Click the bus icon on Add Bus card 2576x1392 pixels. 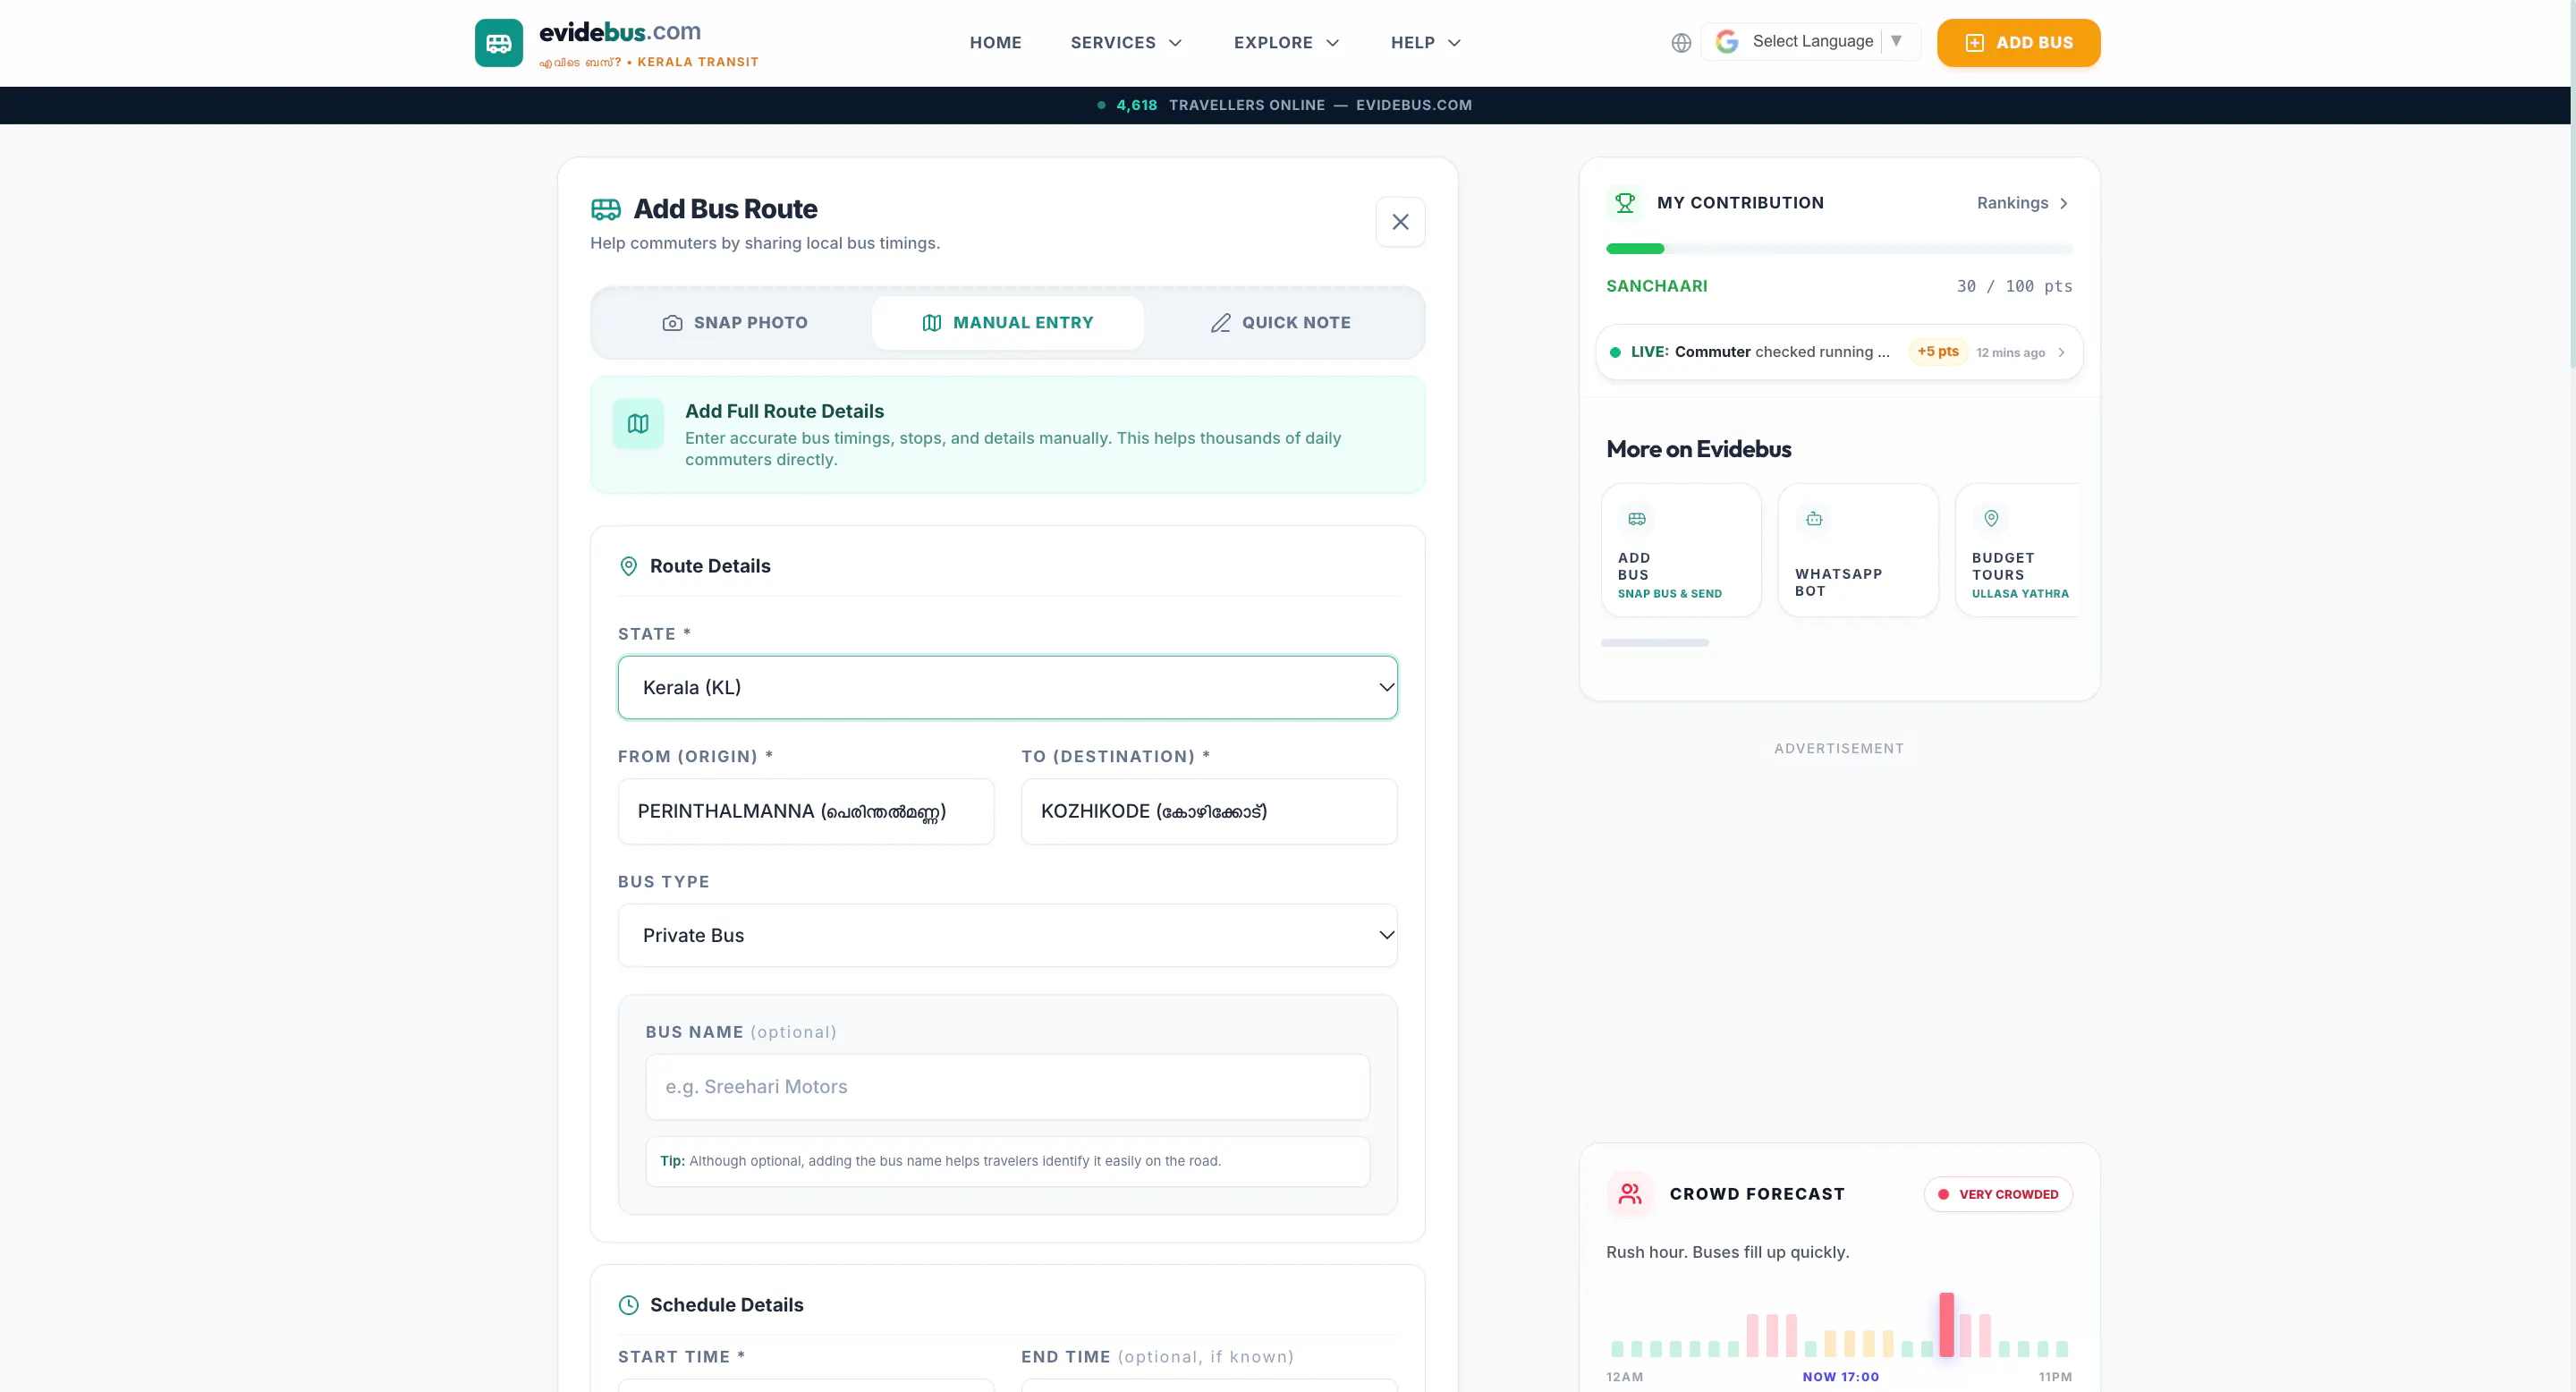[x=1636, y=519]
